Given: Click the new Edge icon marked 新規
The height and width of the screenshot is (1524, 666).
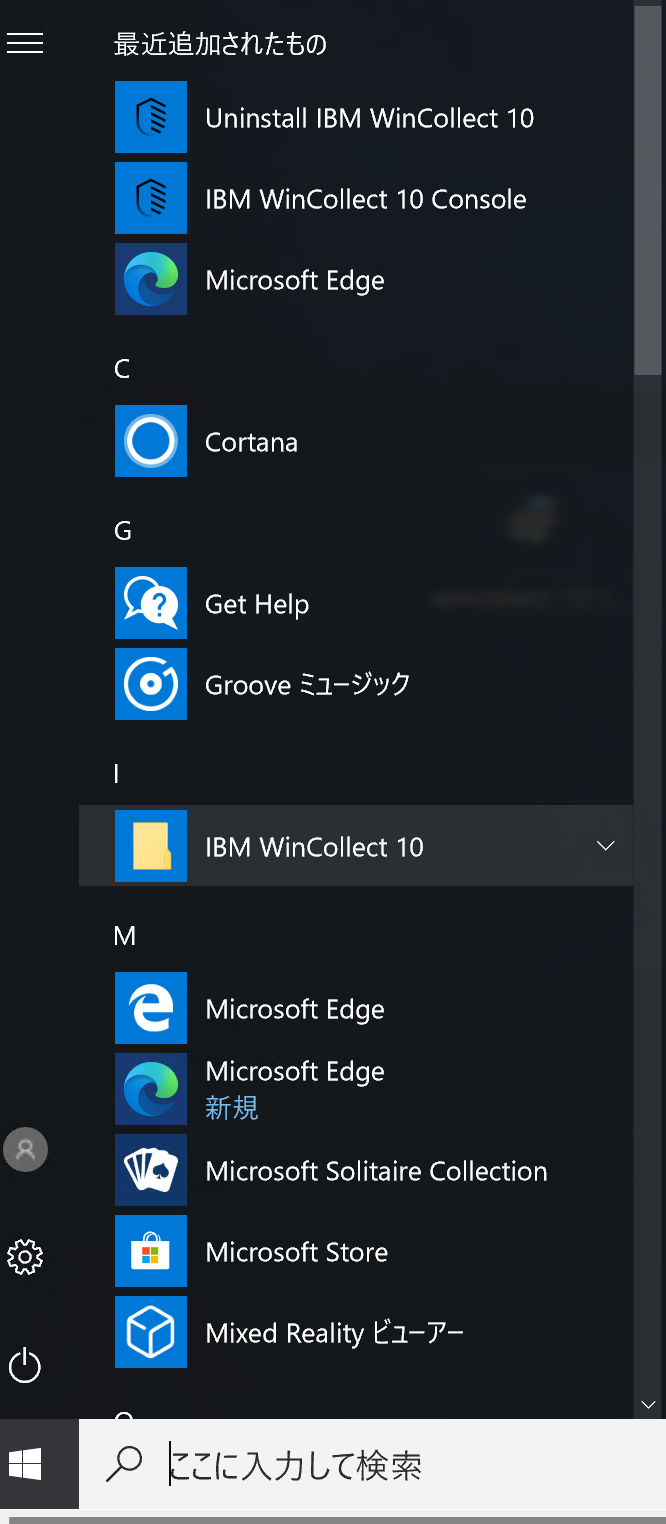Looking at the screenshot, I should 151,1089.
